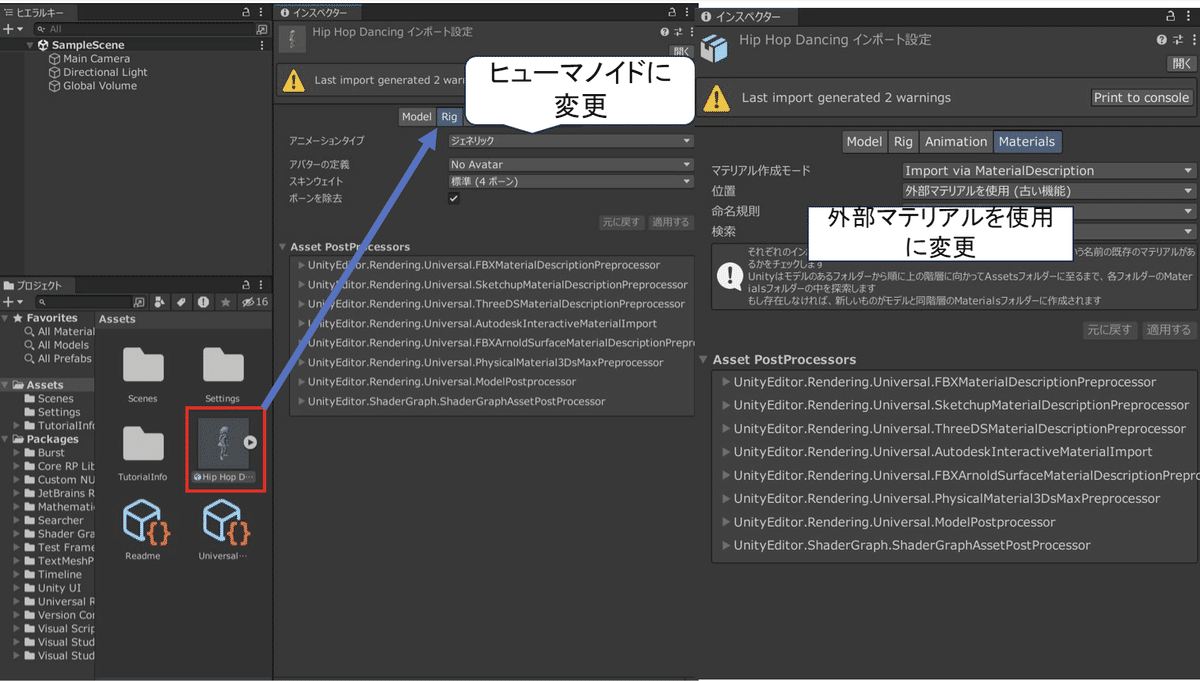1200x681 pixels.
Task: Click the plus create button in the Project panel
Action: 10,301
